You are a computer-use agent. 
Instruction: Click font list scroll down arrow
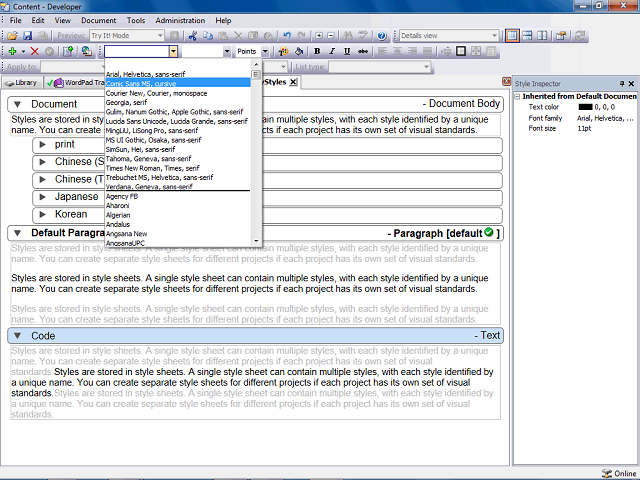pyautogui.click(x=256, y=241)
